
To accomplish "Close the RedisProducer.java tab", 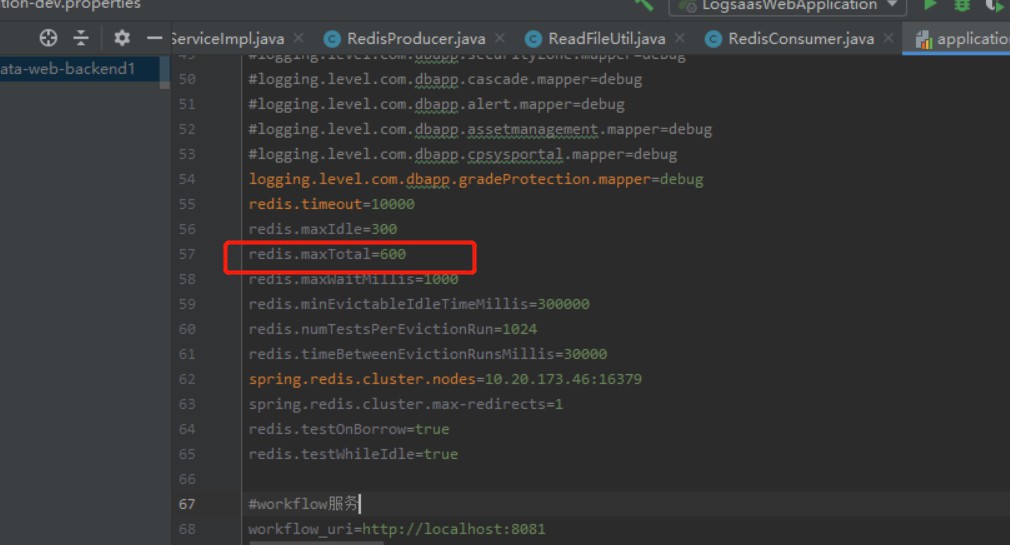I will click(x=500, y=38).
